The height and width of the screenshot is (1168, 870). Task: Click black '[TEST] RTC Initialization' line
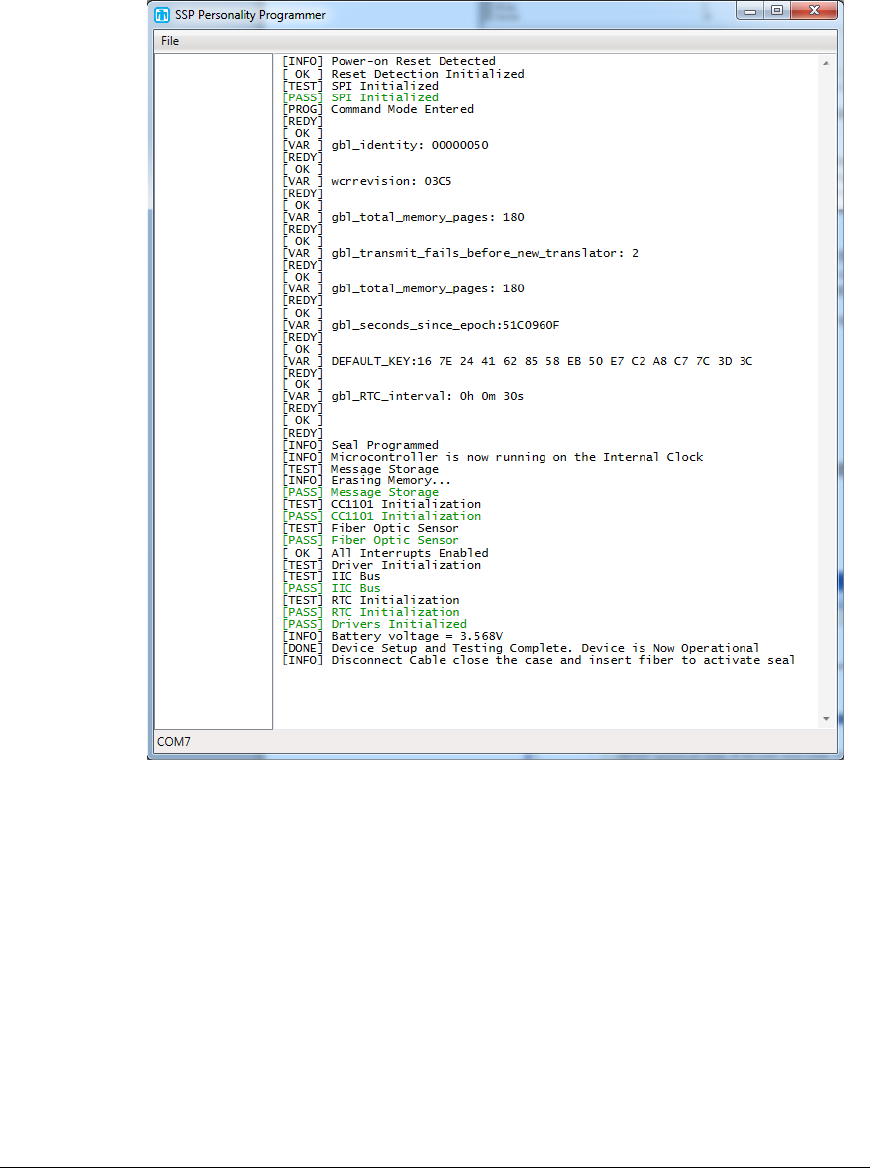pyautogui.click(x=371, y=600)
